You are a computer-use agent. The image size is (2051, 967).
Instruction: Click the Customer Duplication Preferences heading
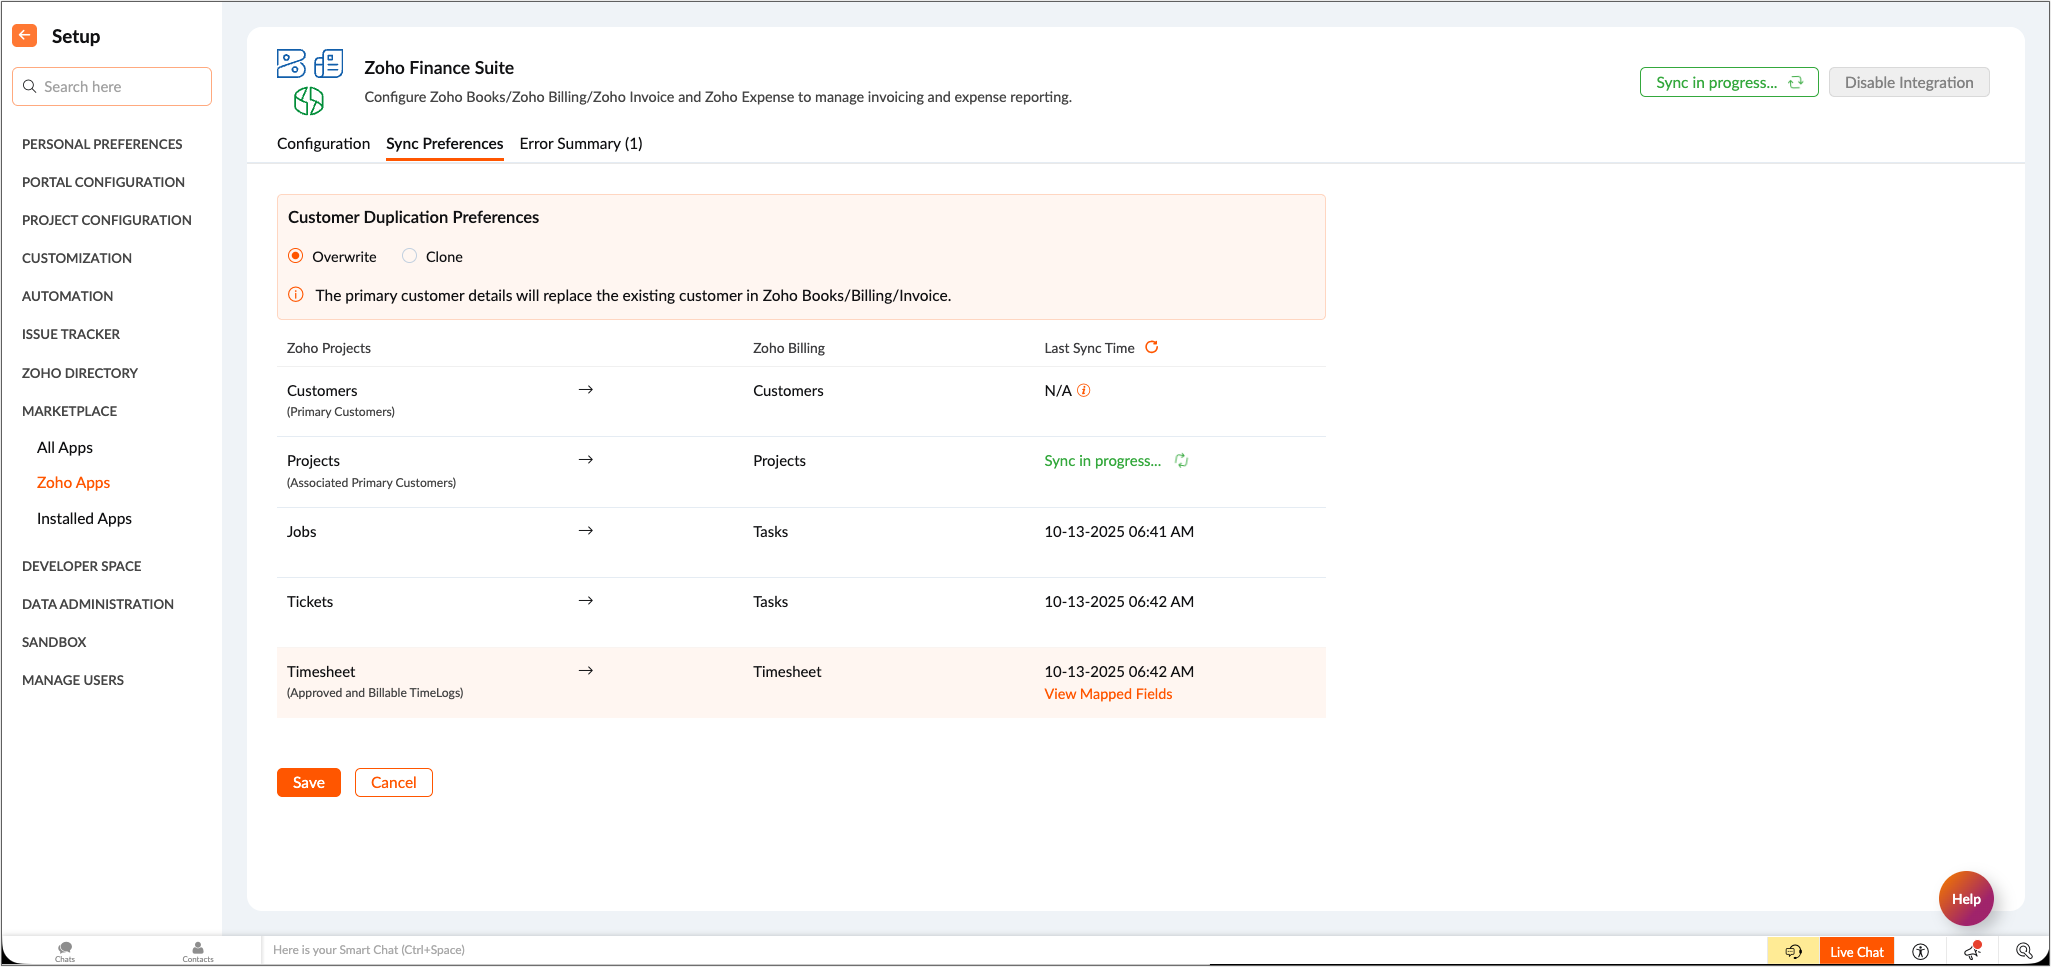(414, 217)
